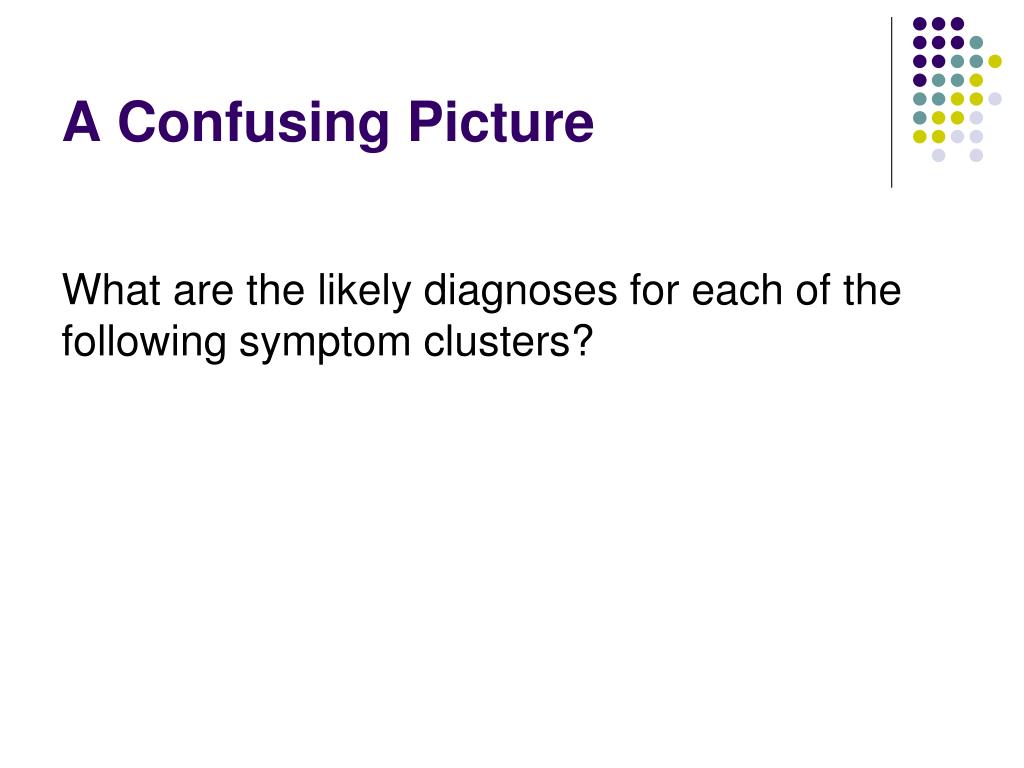This screenshot has height=768, width=1024.
Task: Click the word 'clusters?' ending the question
Action: click(508, 341)
